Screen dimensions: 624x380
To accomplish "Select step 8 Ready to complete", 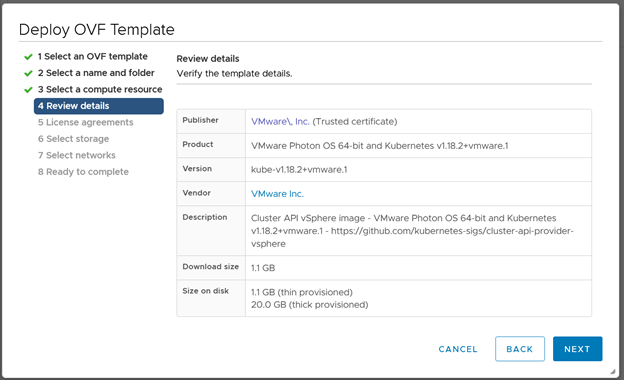I will point(83,172).
